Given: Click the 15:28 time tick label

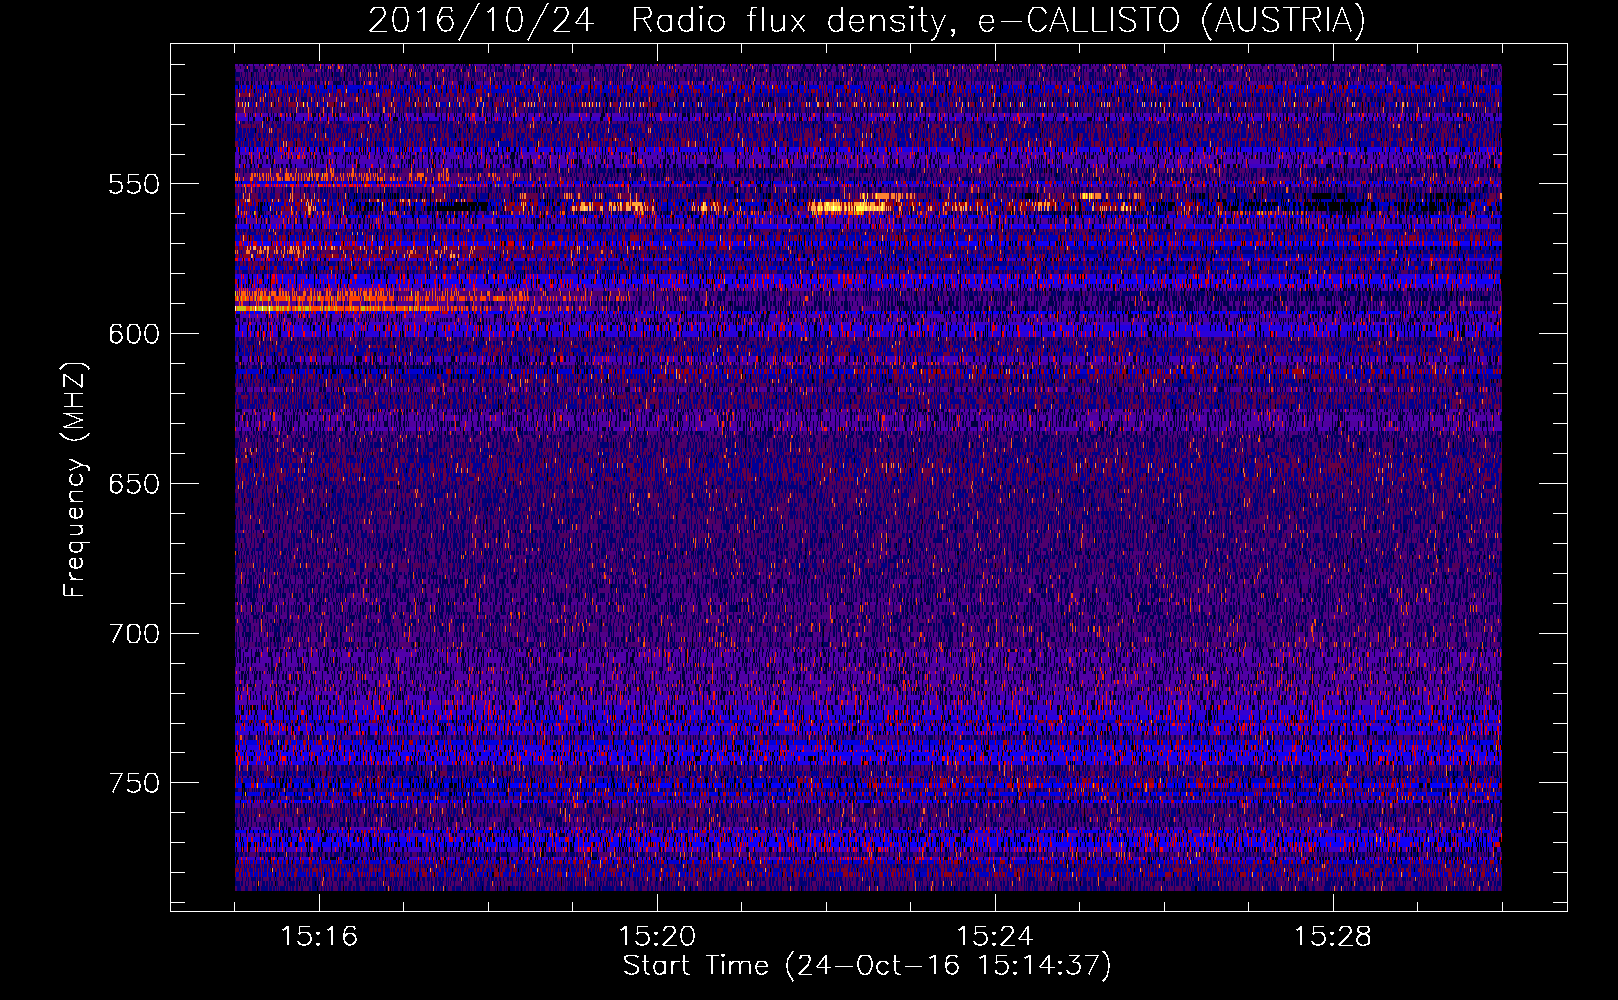Looking at the screenshot, I should [1333, 937].
